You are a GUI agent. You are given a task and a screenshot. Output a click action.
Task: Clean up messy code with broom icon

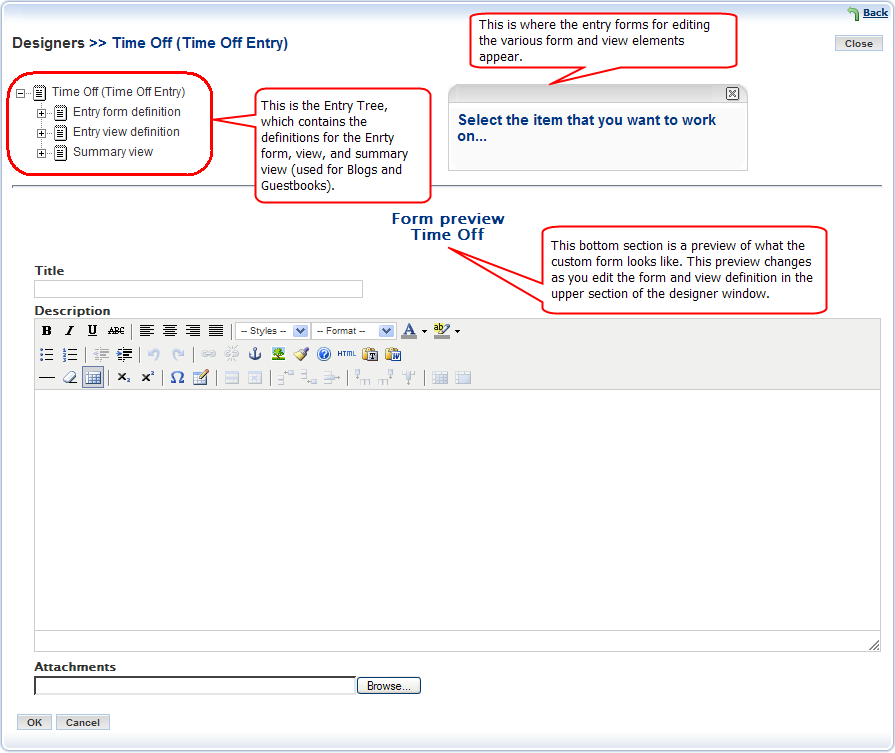301,355
